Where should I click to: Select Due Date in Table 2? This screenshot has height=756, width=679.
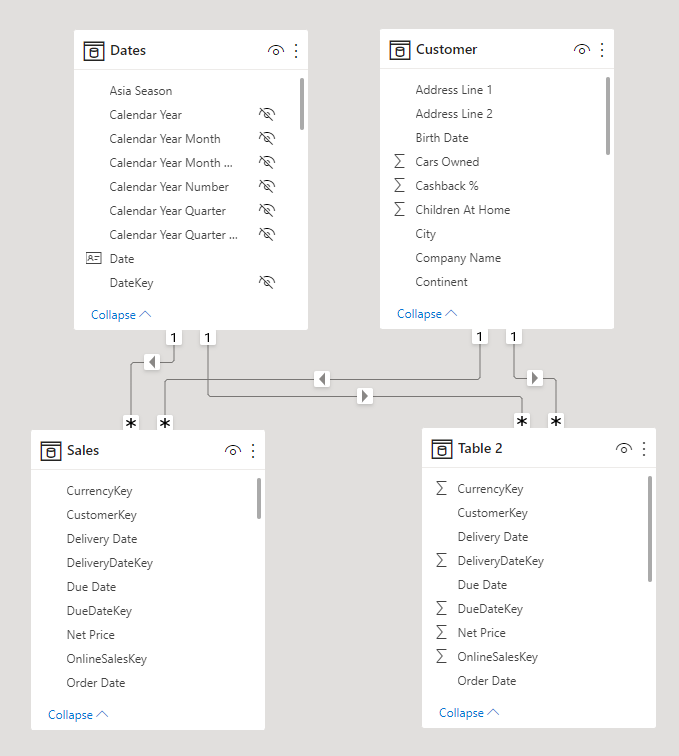pos(482,585)
